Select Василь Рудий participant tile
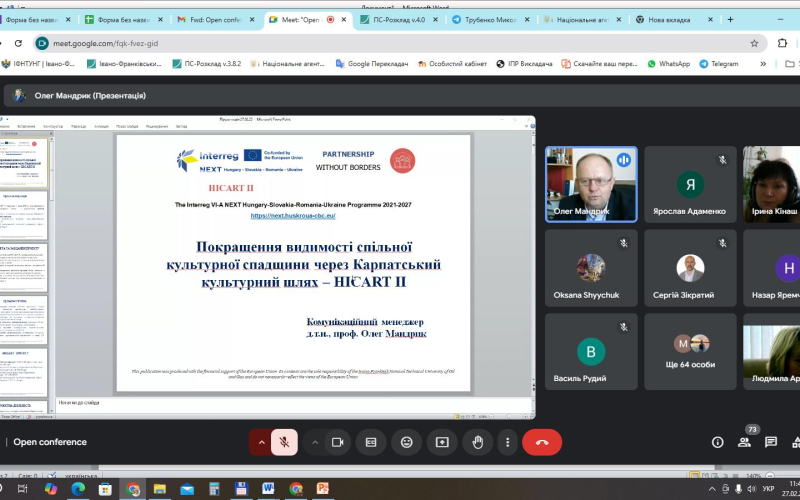This screenshot has width=800, height=500. tap(591, 352)
